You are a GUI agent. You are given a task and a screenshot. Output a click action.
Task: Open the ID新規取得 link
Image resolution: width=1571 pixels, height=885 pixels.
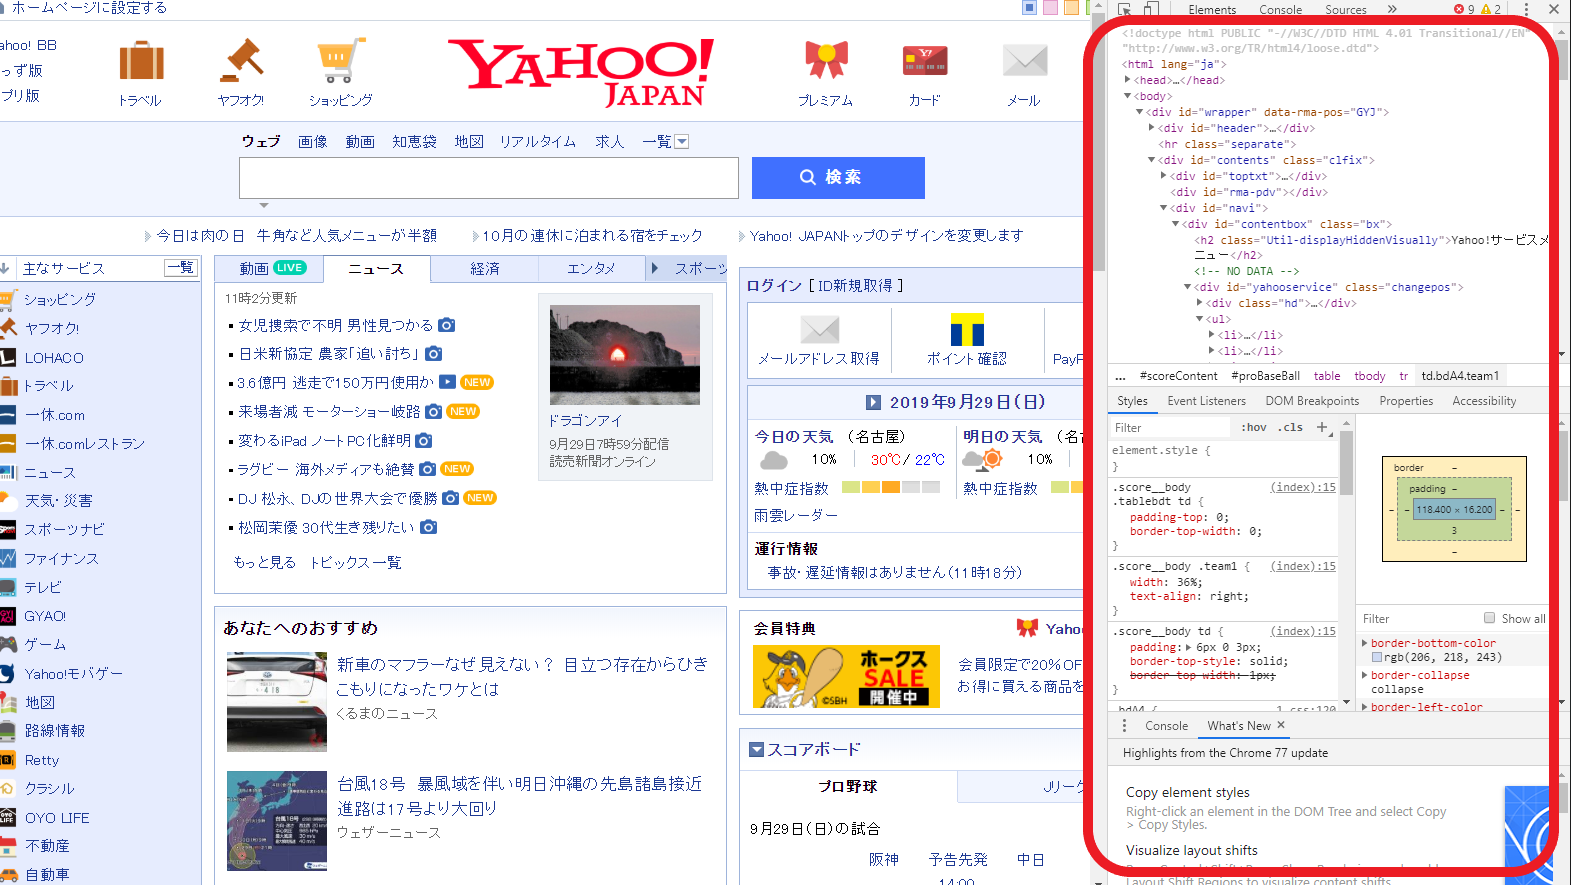856,286
